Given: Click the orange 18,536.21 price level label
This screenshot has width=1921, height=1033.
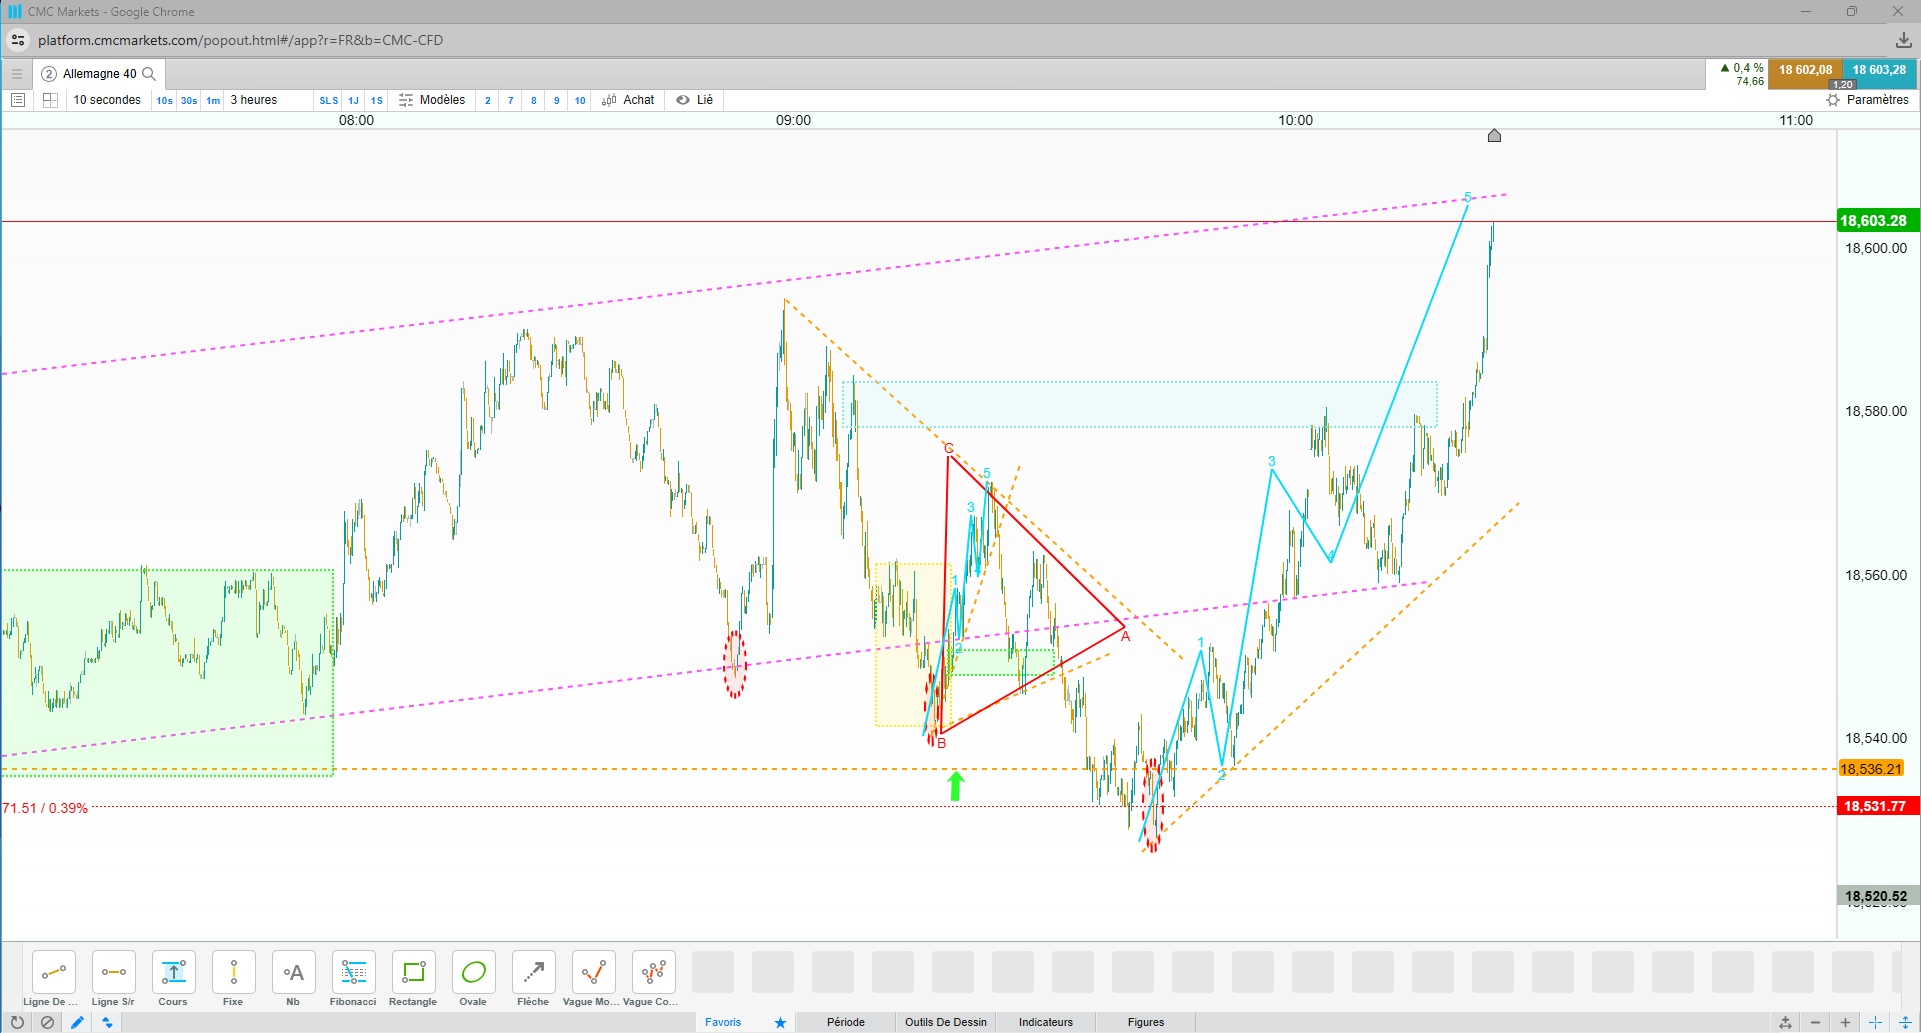Looking at the screenshot, I should [x=1871, y=769].
